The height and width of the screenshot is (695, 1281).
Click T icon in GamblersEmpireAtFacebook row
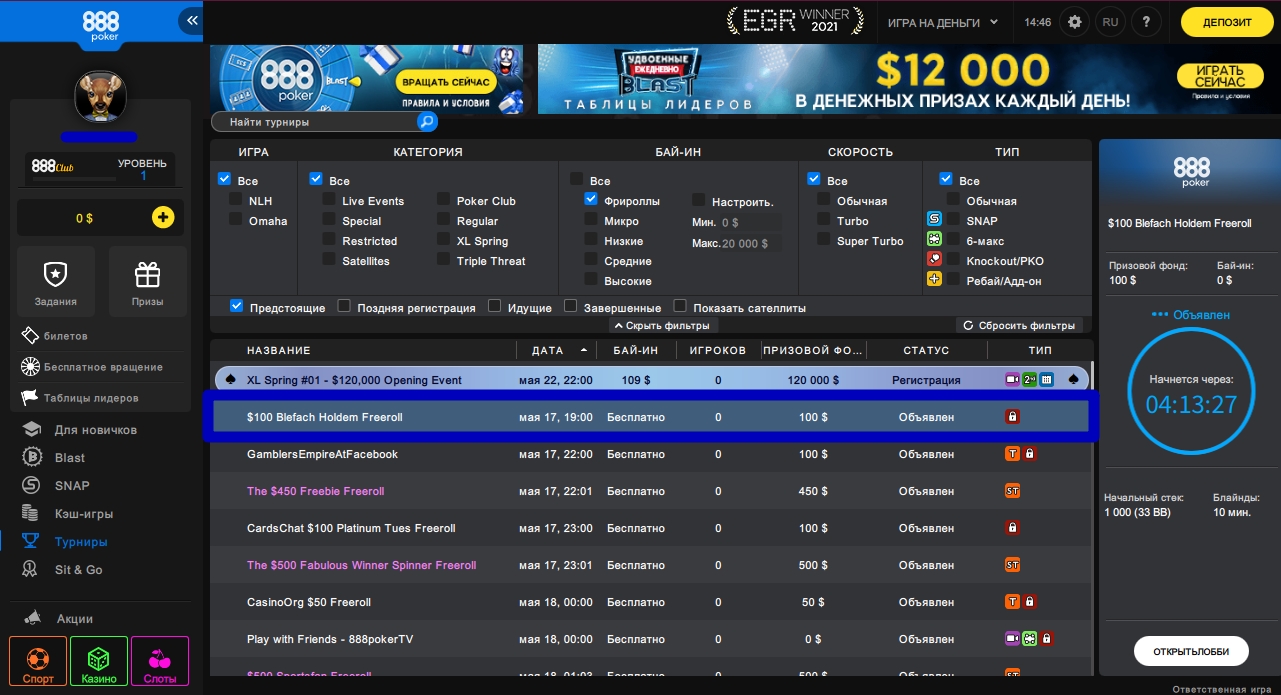pos(1012,454)
